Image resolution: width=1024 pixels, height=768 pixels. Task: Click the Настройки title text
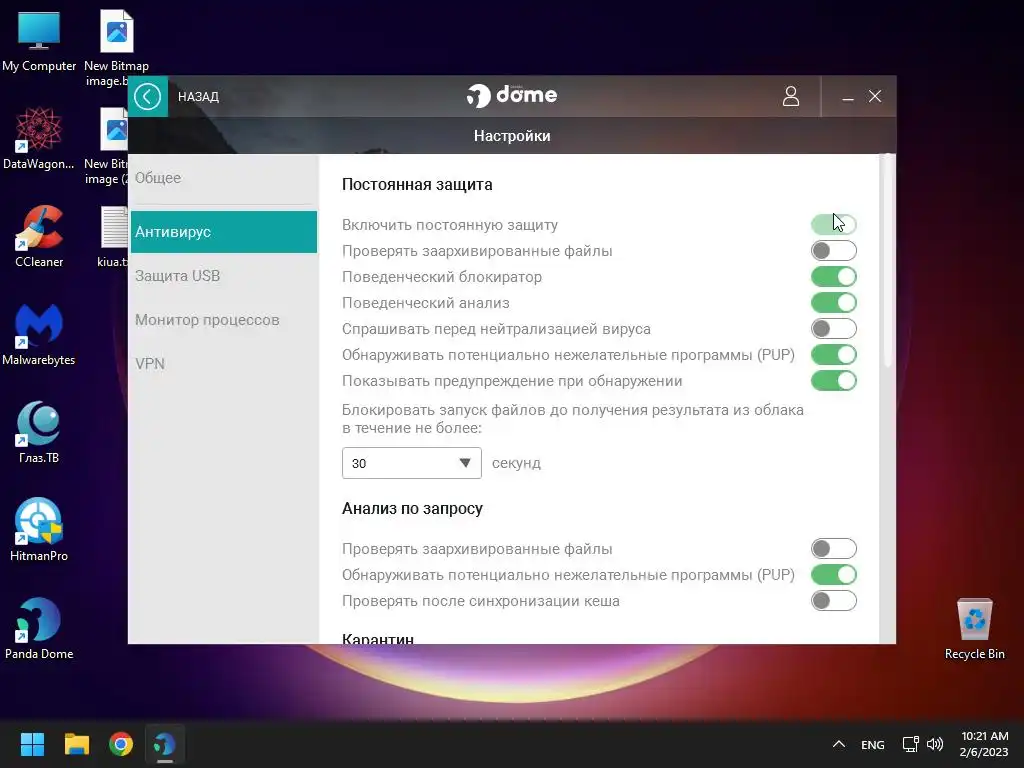coord(512,136)
